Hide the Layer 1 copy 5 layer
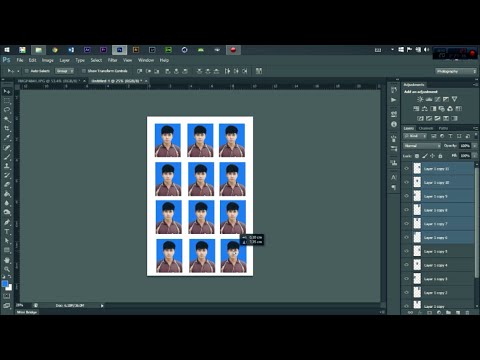The width and height of the screenshot is (480, 360). [406, 251]
